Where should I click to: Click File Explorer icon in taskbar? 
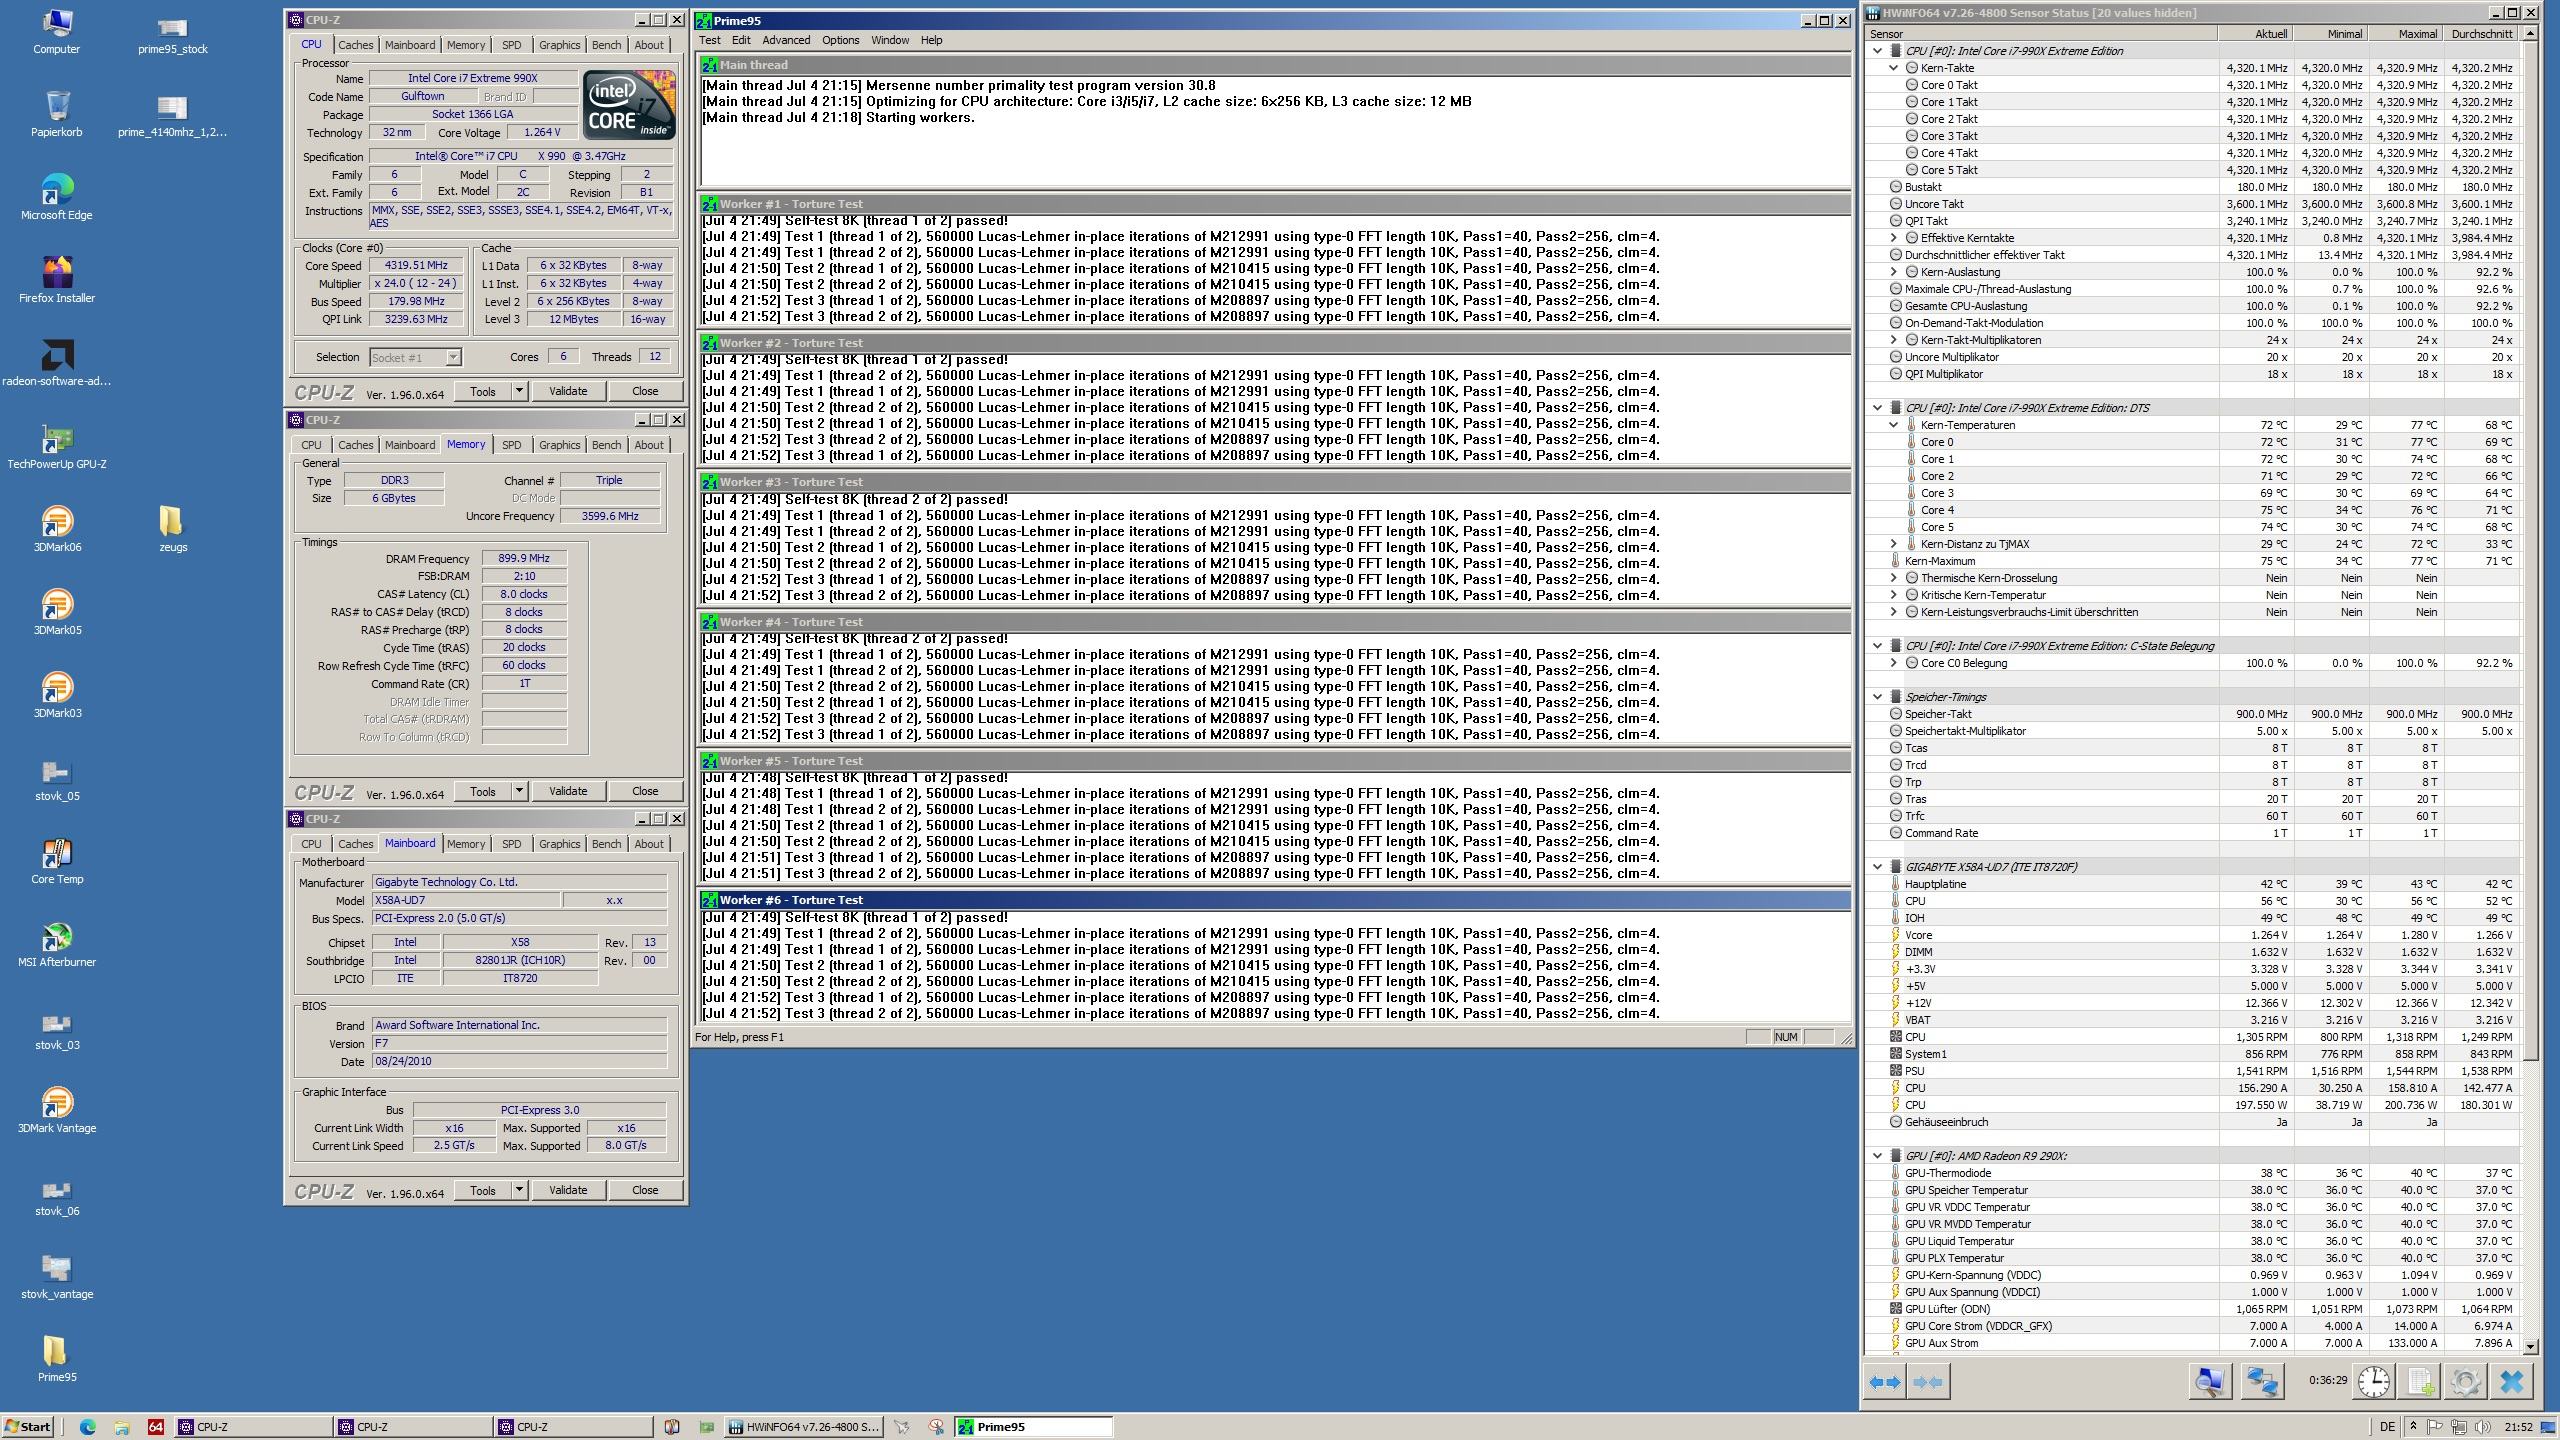tap(121, 1427)
